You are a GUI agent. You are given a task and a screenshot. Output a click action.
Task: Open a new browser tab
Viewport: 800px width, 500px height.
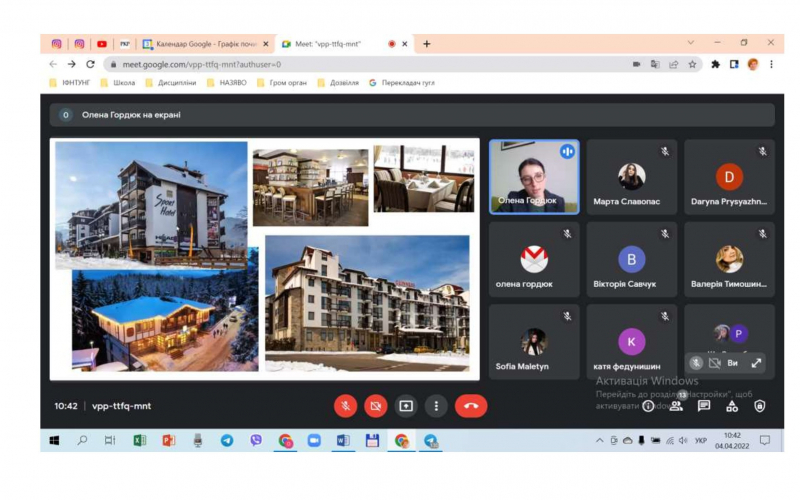click(x=427, y=44)
